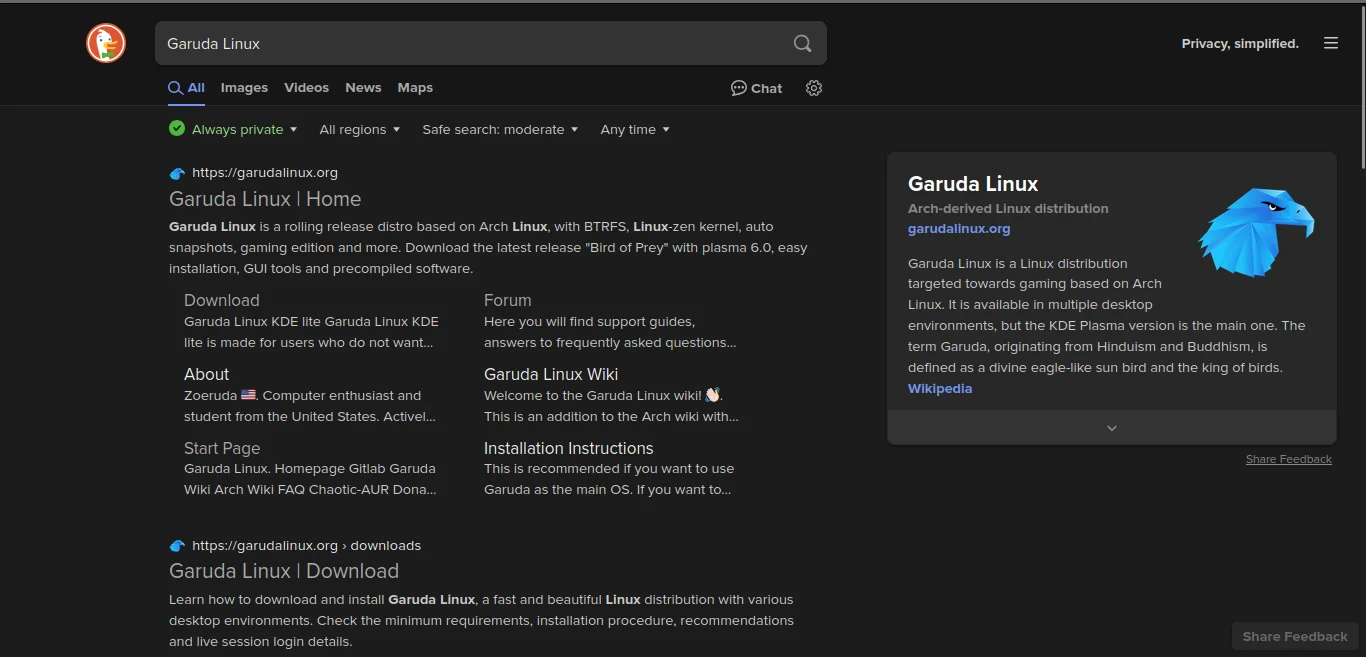
Task: Click the garudalinux.org › downloads URL
Action: coord(306,546)
